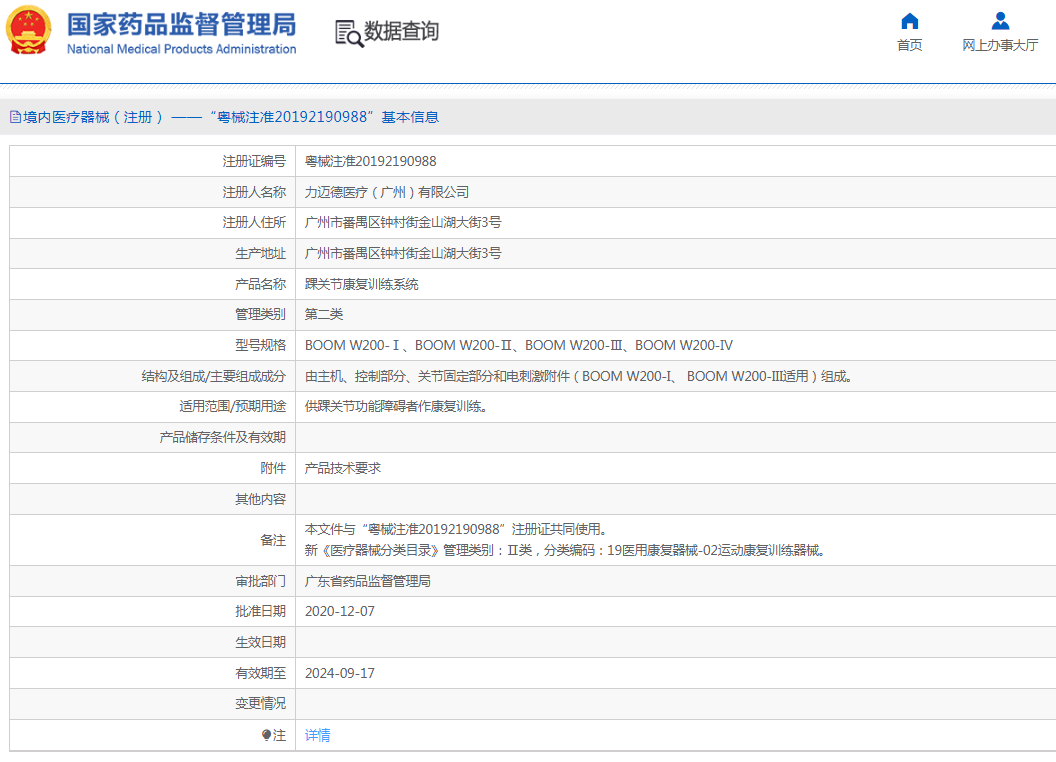This screenshot has width=1056, height=762.
Task: Click the 审批部门 row label
Action: pyautogui.click(x=260, y=581)
